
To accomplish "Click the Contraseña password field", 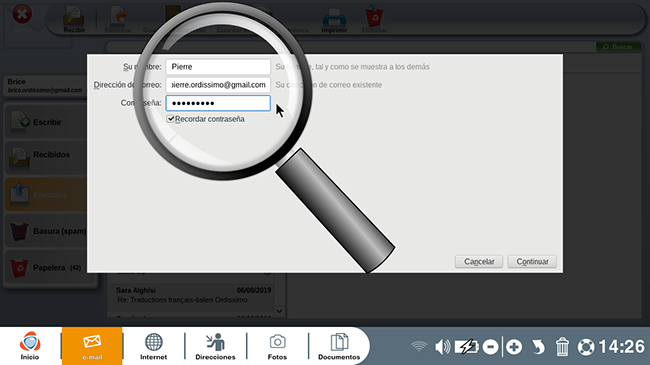I will click(x=218, y=103).
